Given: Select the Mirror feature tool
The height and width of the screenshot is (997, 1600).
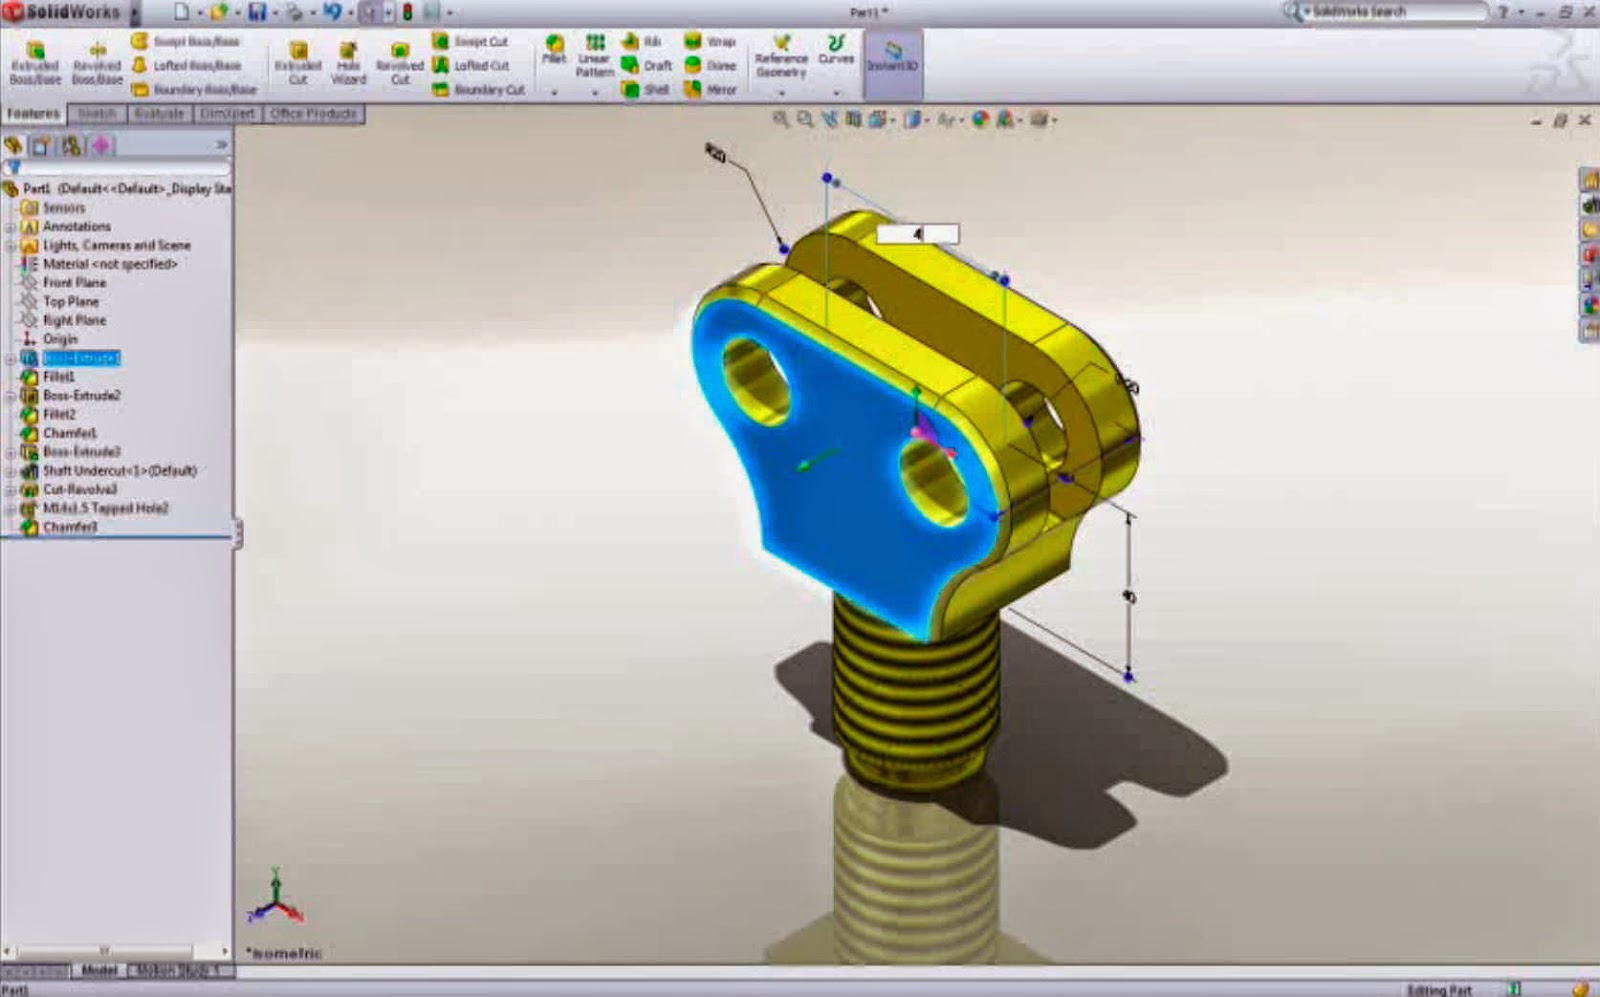Looking at the screenshot, I should click(710, 89).
